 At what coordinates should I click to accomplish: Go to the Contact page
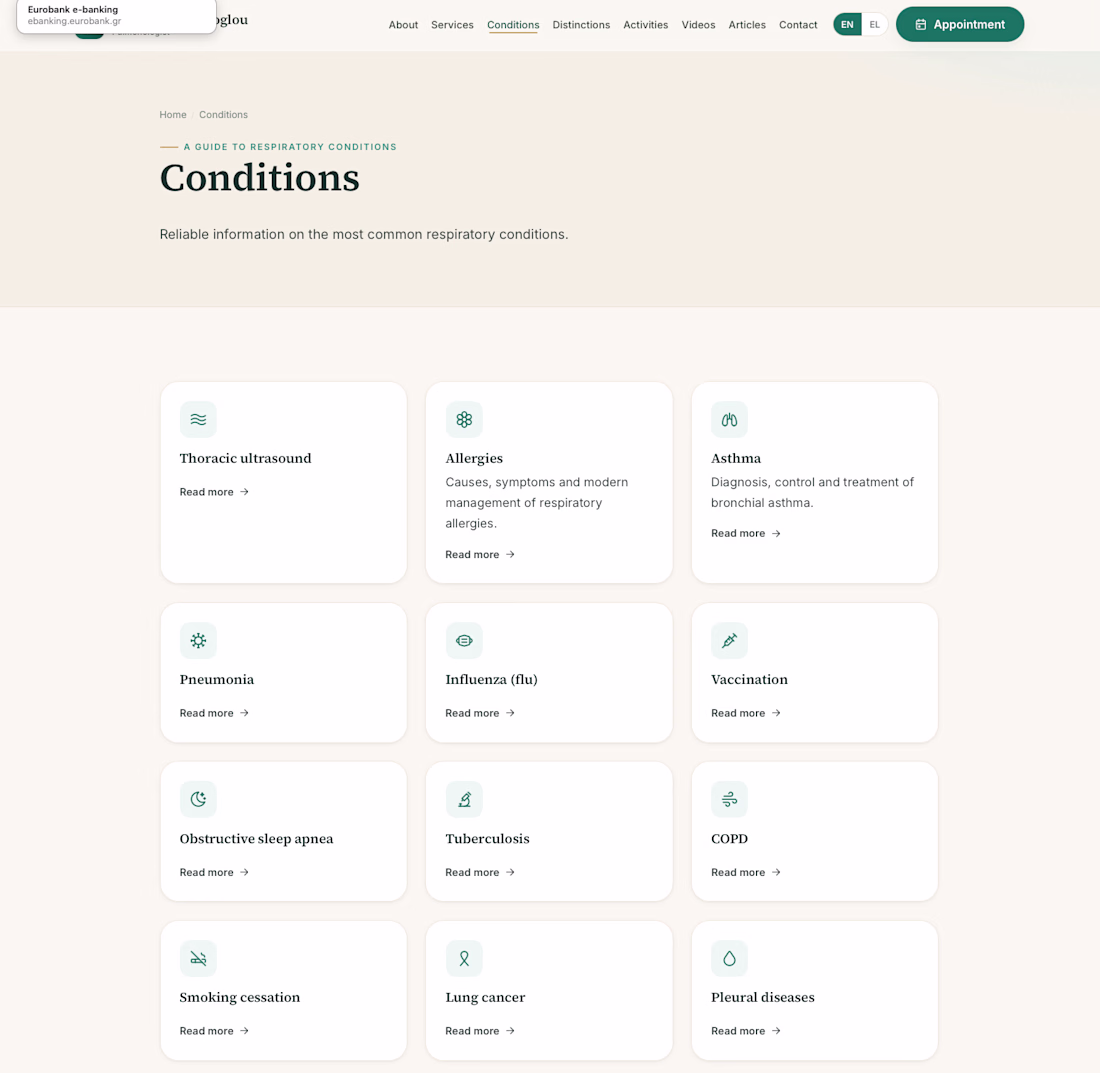[x=798, y=25]
